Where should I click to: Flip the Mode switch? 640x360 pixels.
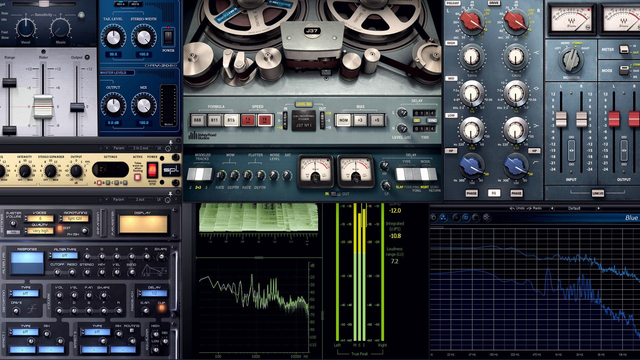pos(624,70)
